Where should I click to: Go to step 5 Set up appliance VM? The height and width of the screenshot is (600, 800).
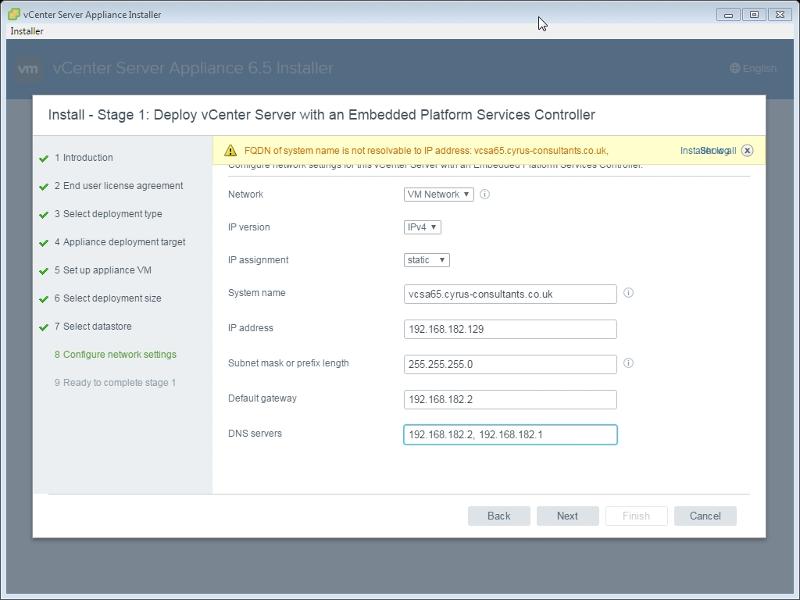click(x=103, y=270)
